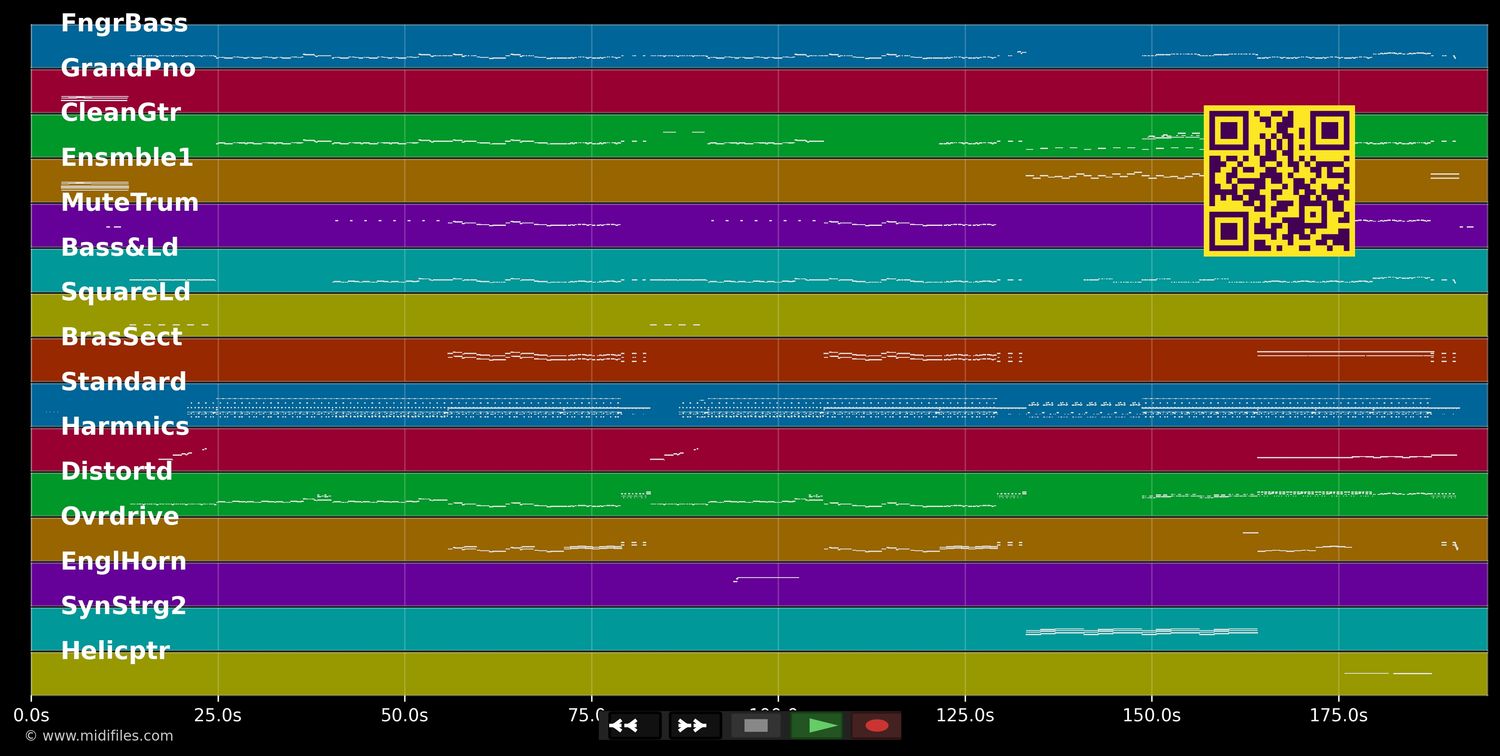Open the www.midifiles.com copyright link

click(x=98, y=736)
